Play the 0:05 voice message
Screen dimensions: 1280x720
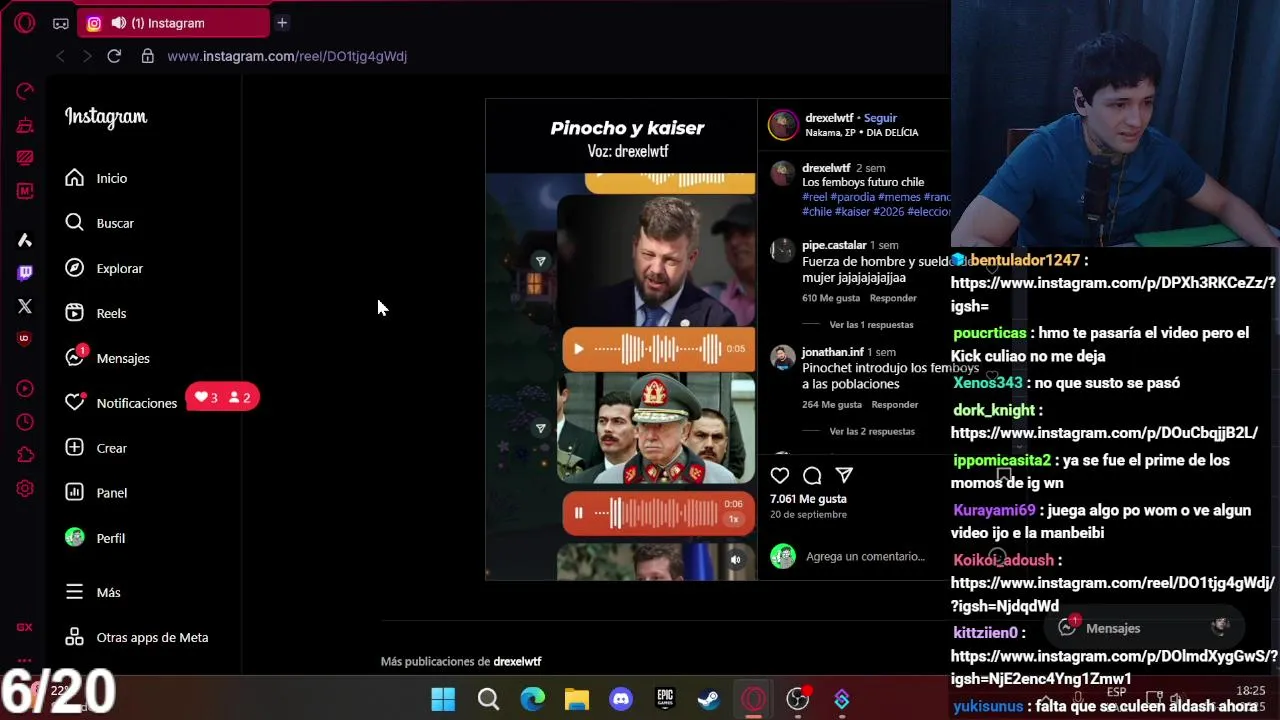[578, 349]
